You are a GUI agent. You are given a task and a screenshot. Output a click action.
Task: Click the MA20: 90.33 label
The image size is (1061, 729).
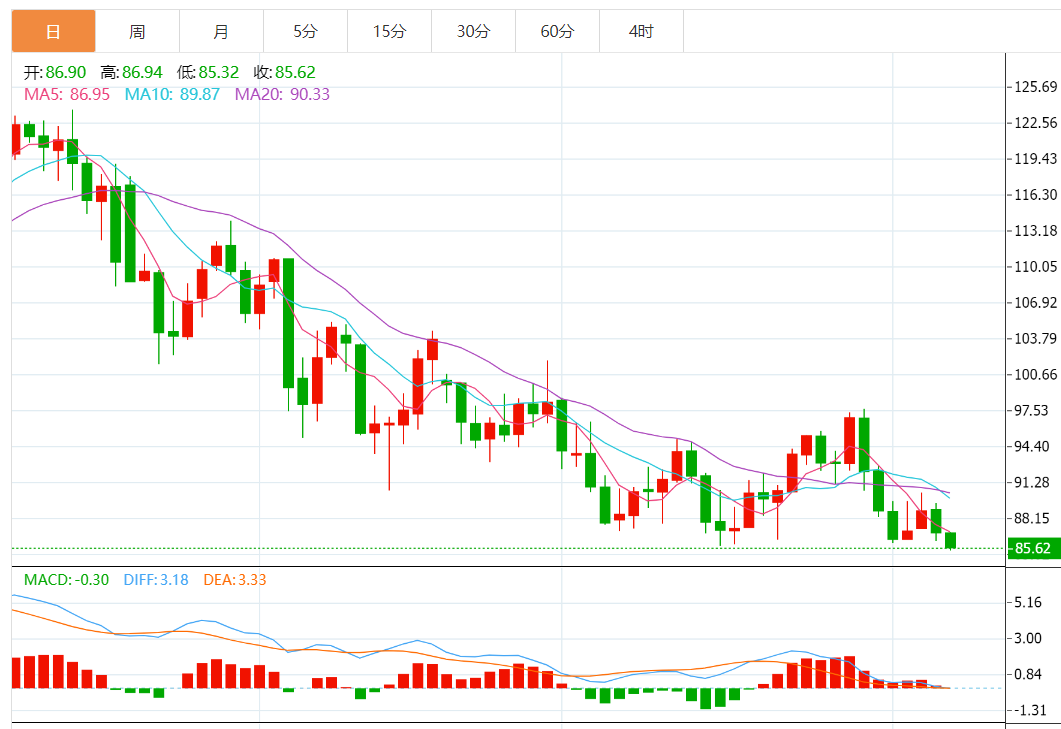[282, 94]
